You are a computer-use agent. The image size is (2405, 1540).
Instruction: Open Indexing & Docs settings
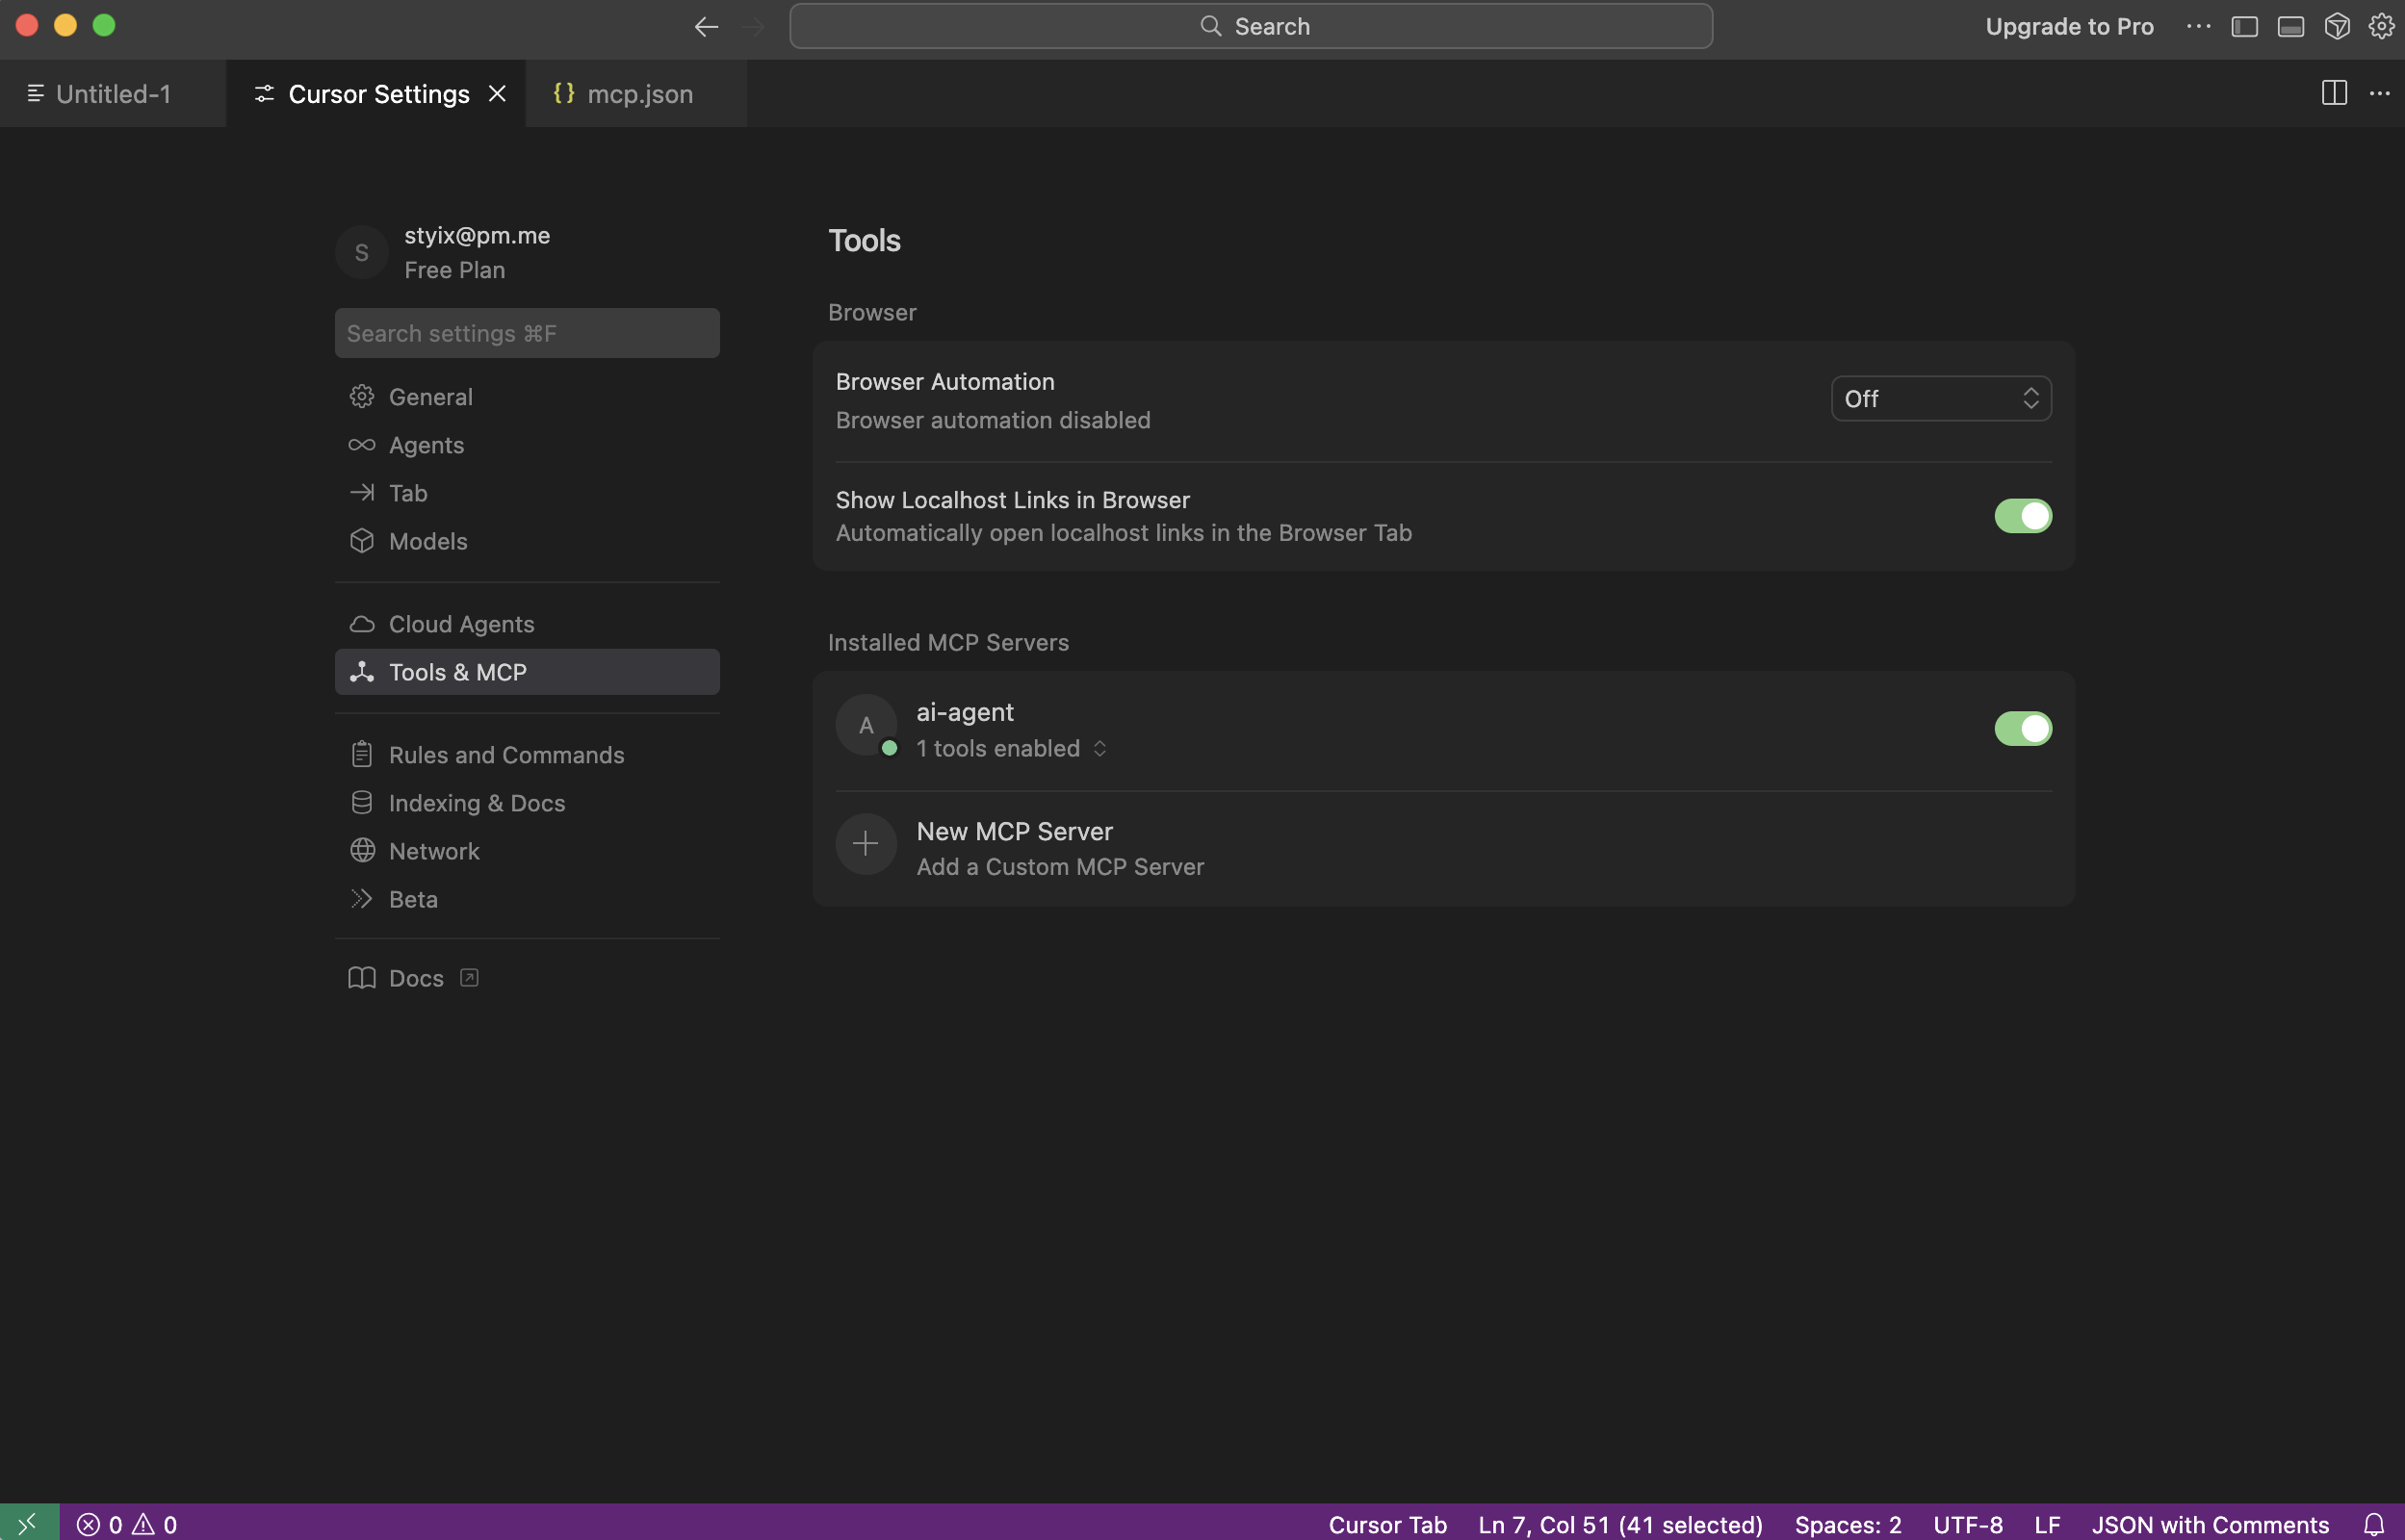[527, 803]
